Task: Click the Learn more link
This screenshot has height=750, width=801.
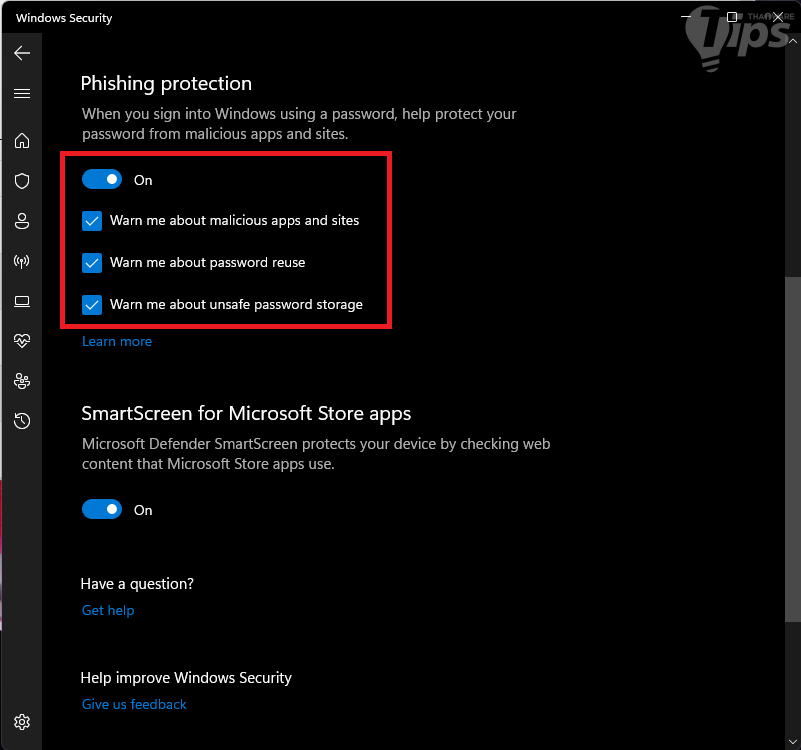Action: pyautogui.click(x=117, y=342)
